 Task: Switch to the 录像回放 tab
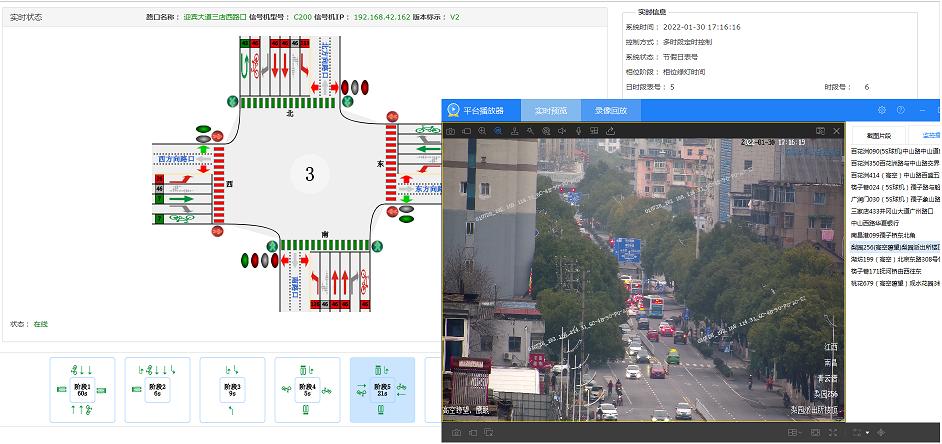click(x=610, y=110)
